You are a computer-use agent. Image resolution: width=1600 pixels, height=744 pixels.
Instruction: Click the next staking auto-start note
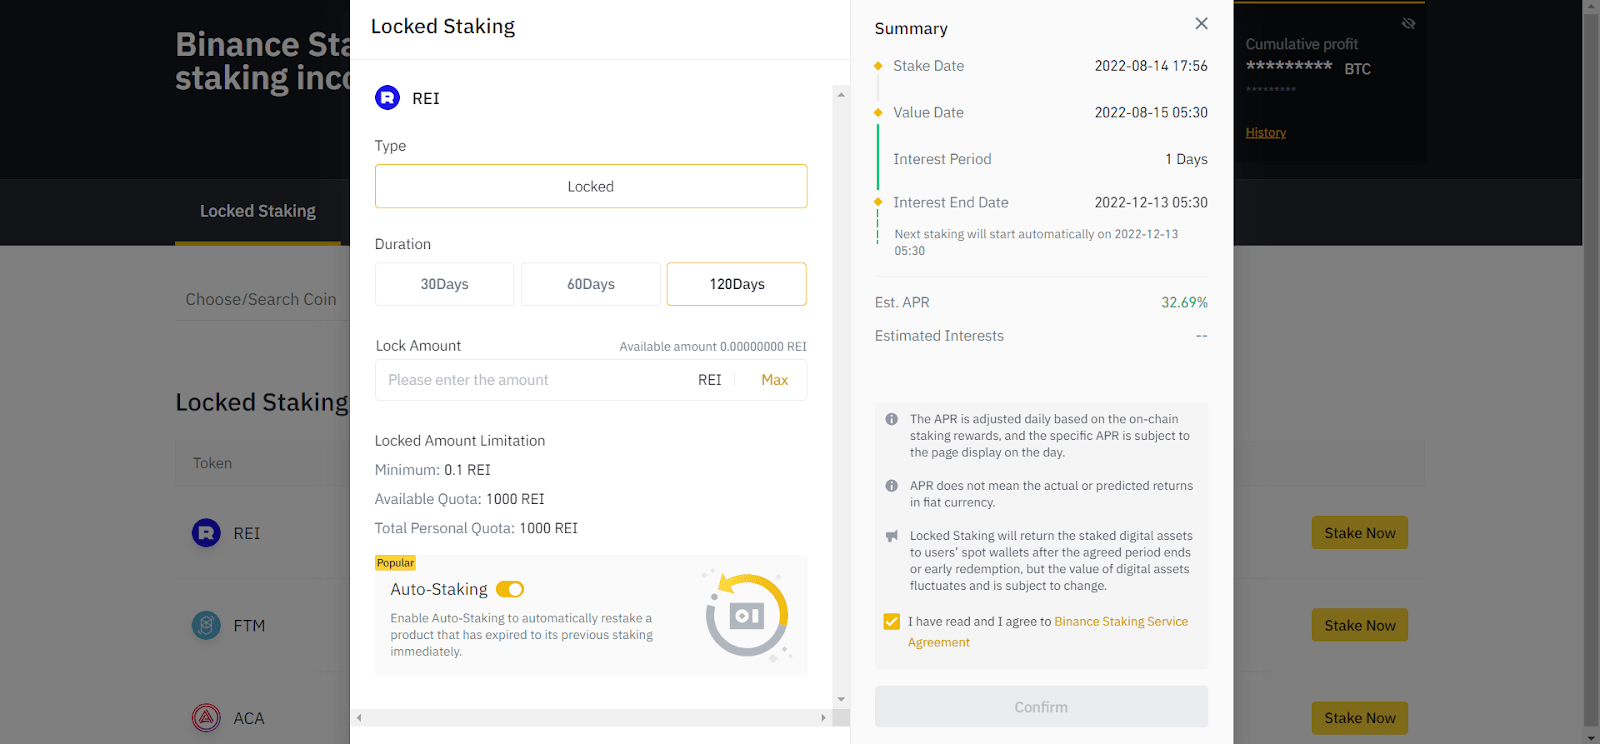[x=1036, y=242]
